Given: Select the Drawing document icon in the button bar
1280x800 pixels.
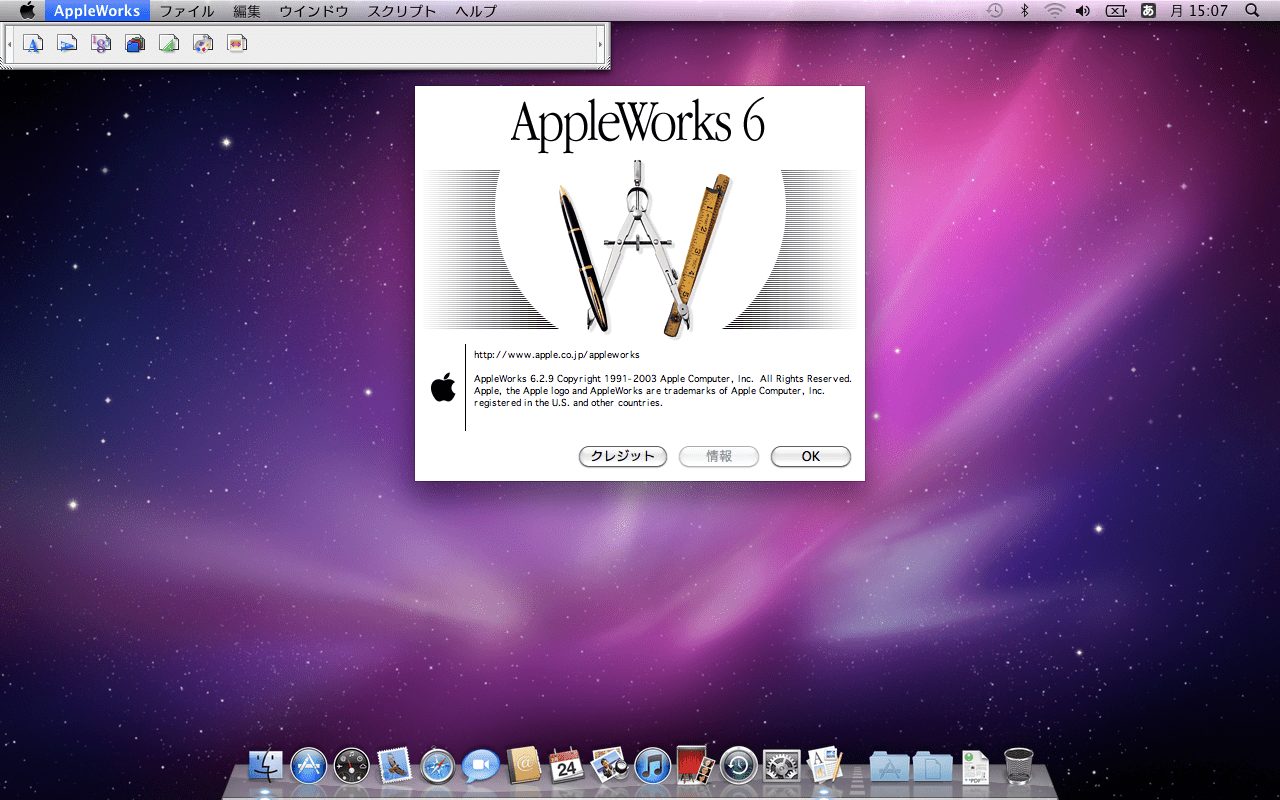Looking at the screenshot, I should pyautogui.click(x=167, y=43).
